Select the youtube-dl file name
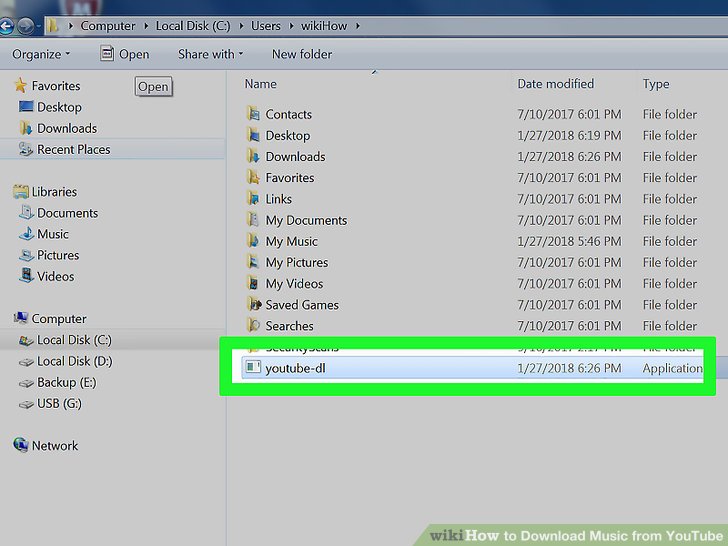Viewport: 728px width, 546px height. point(295,368)
